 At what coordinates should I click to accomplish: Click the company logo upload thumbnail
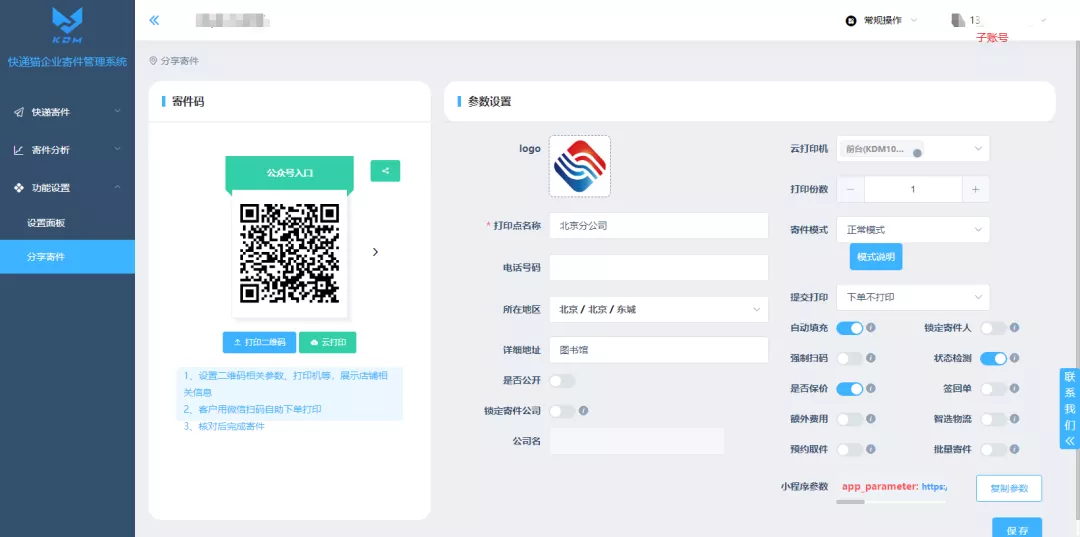[579, 166]
